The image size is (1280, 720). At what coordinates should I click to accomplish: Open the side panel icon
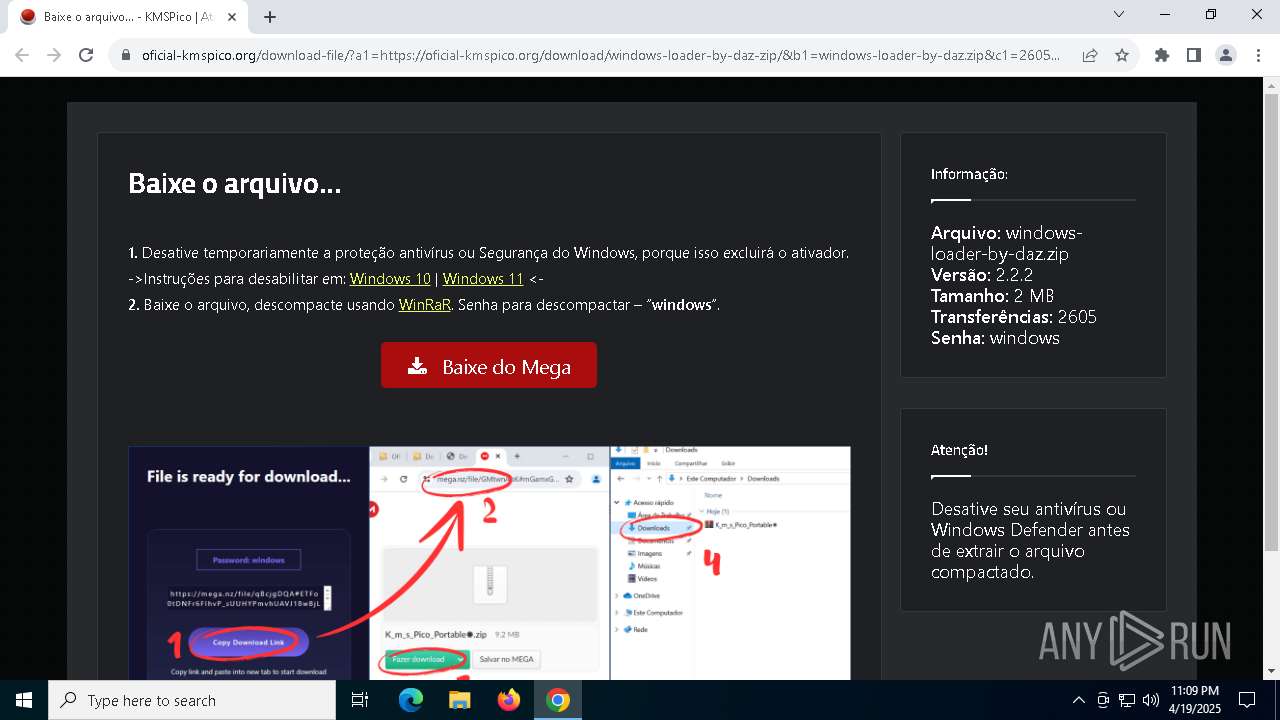coord(1194,56)
